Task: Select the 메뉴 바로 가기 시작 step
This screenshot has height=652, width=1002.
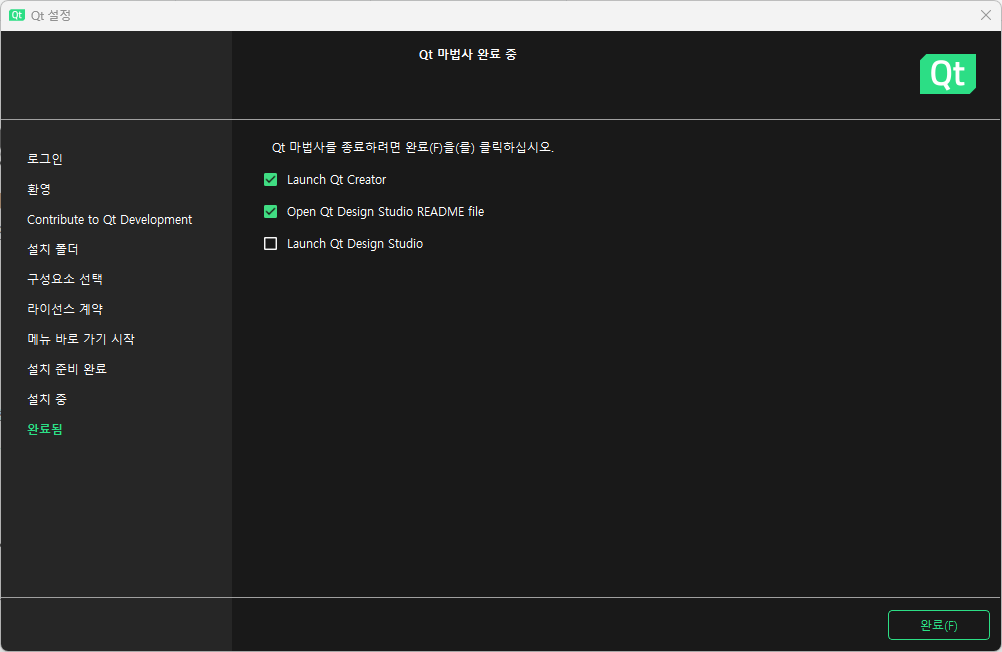Action: click(81, 339)
